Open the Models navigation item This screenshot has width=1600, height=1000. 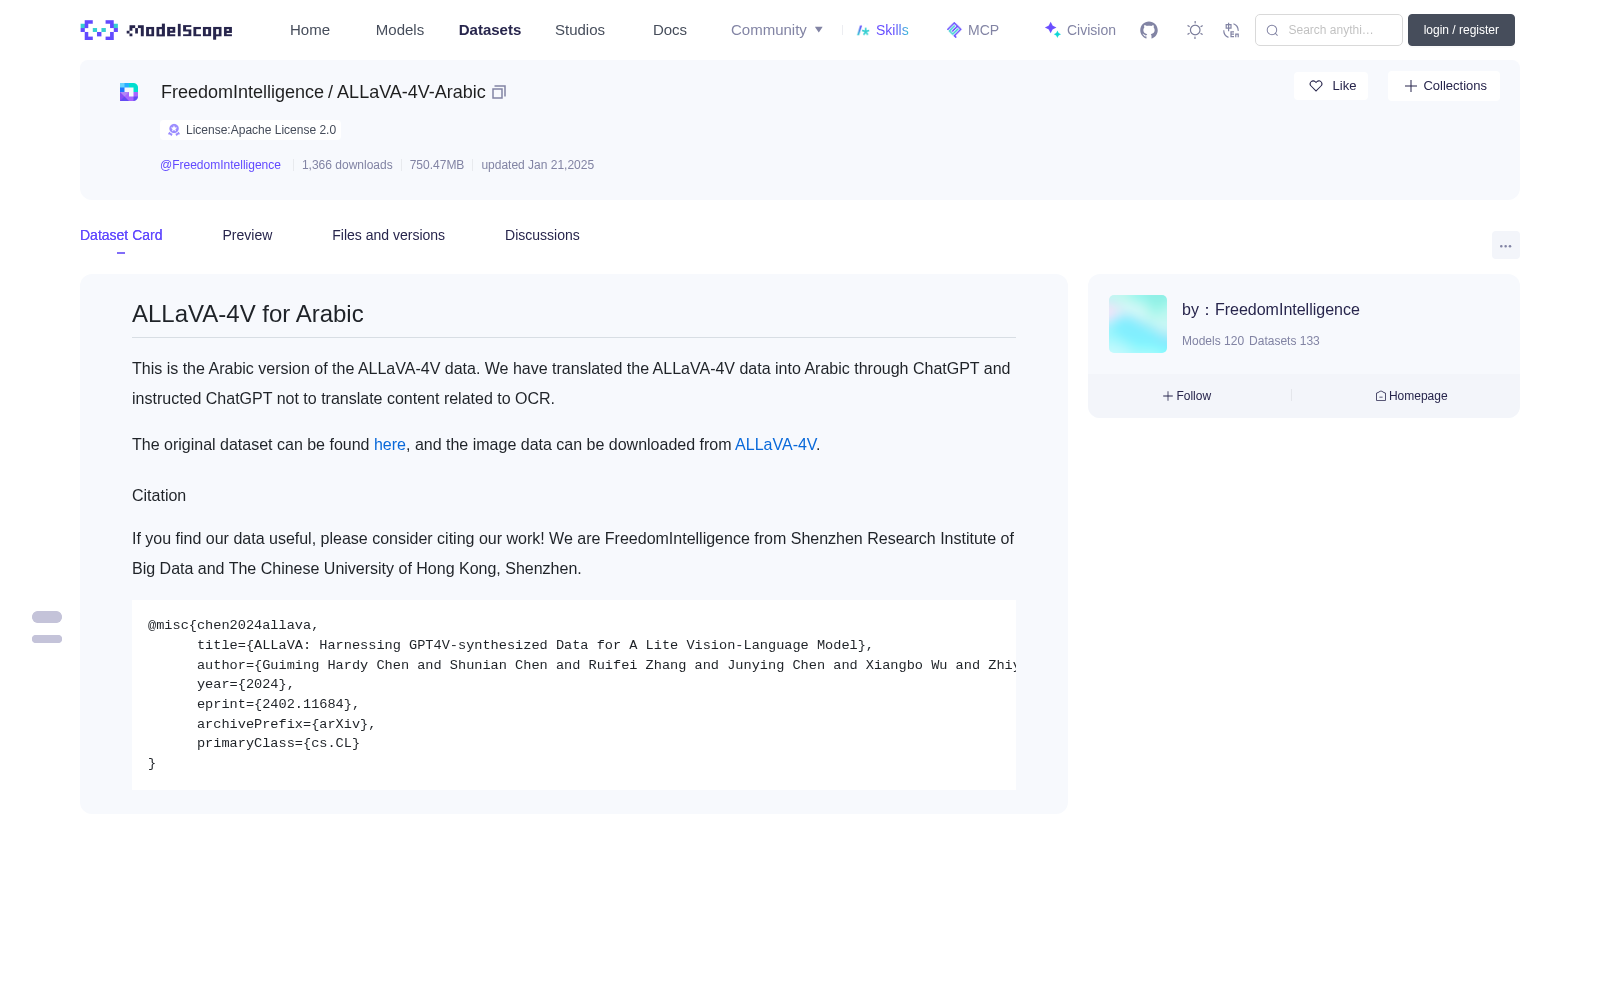click(x=400, y=30)
